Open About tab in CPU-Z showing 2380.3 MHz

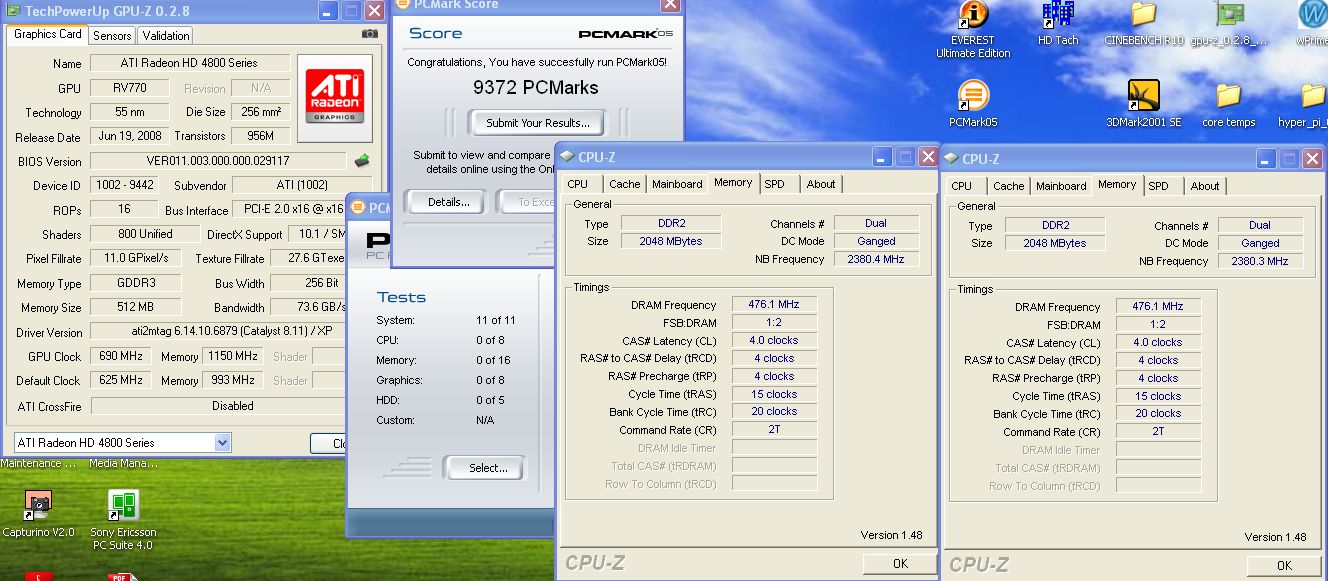(1205, 186)
